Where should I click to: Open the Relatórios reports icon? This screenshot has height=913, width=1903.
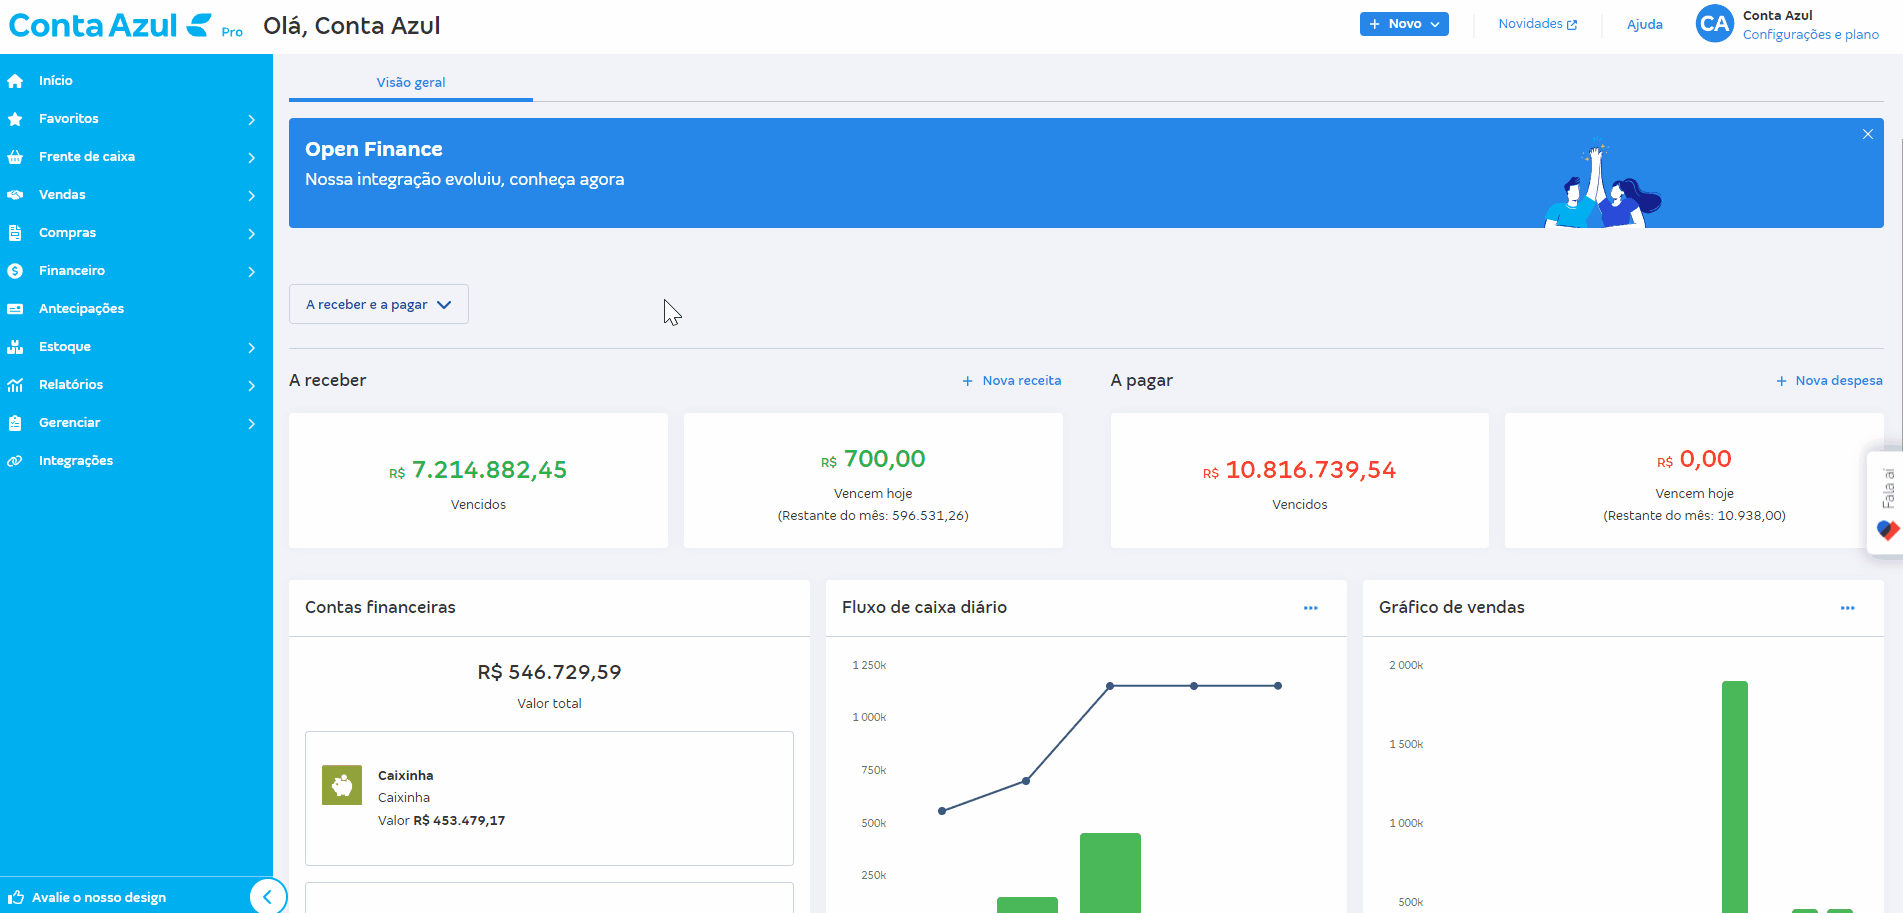click(x=16, y=384)
